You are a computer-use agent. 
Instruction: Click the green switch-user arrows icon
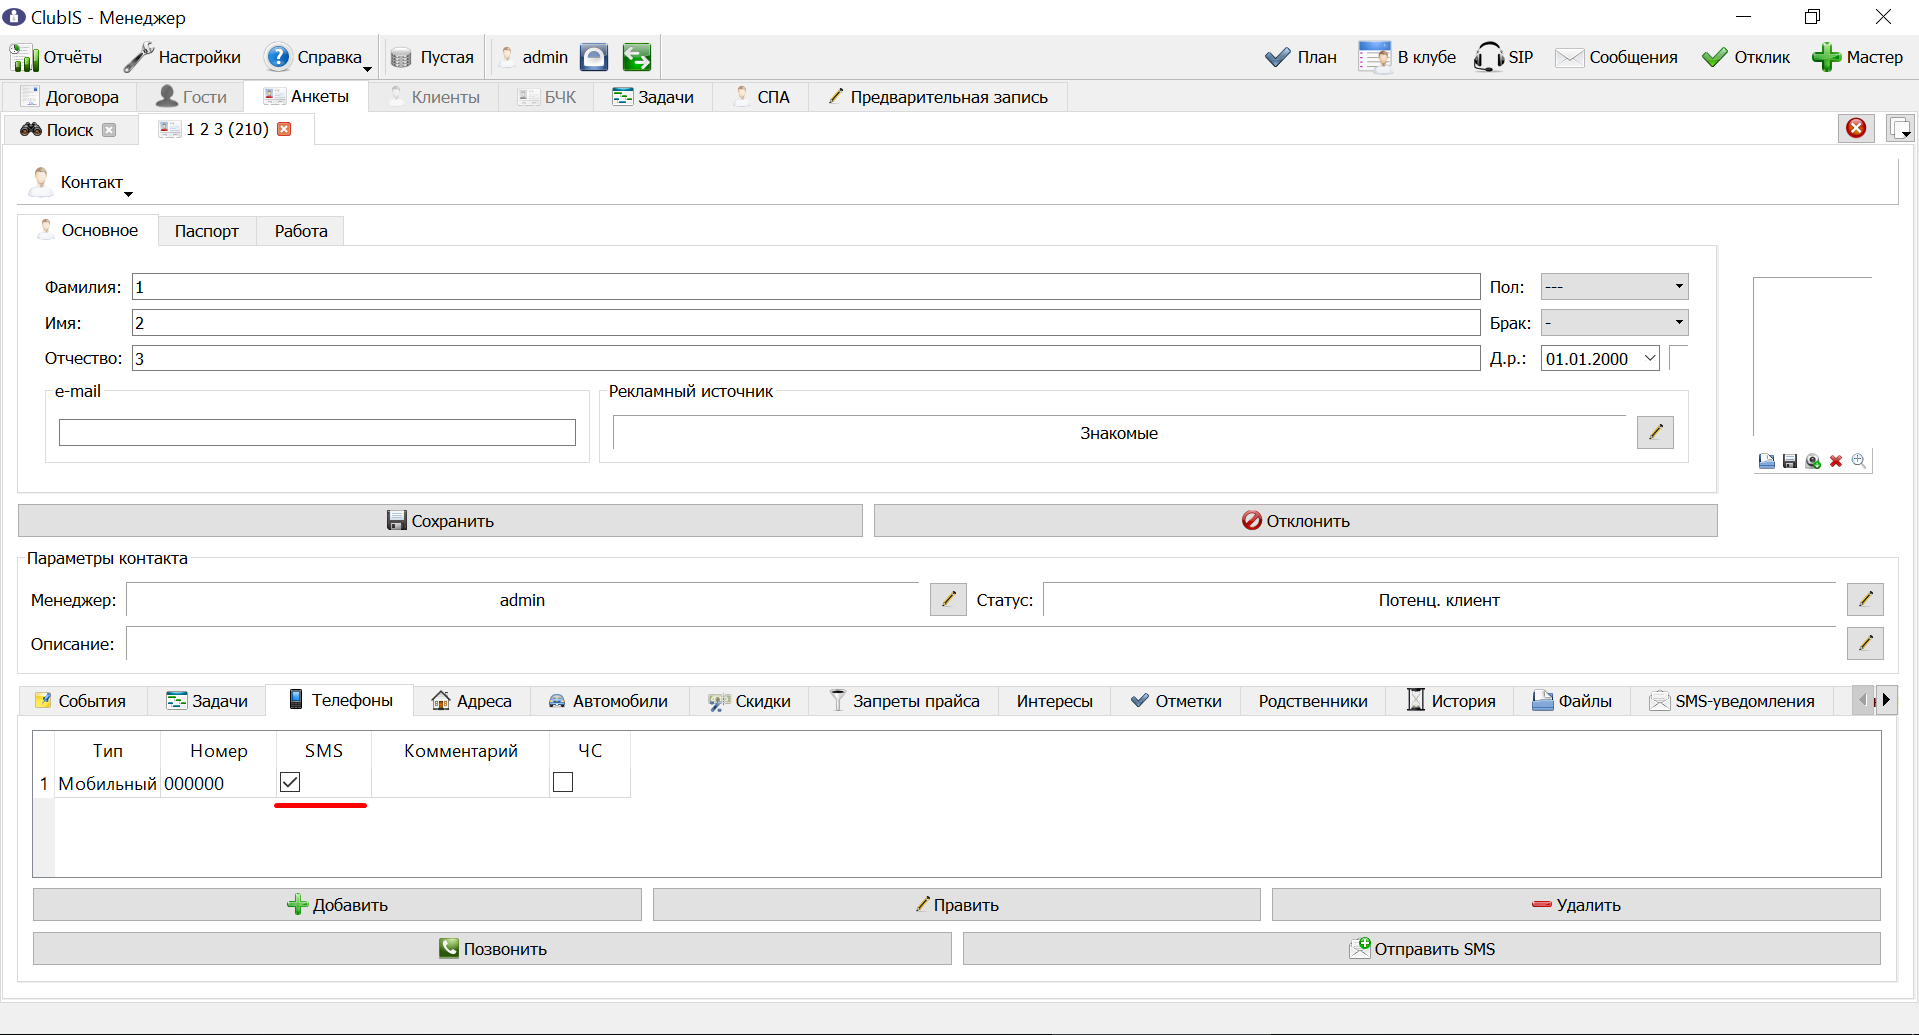point(637,57)
